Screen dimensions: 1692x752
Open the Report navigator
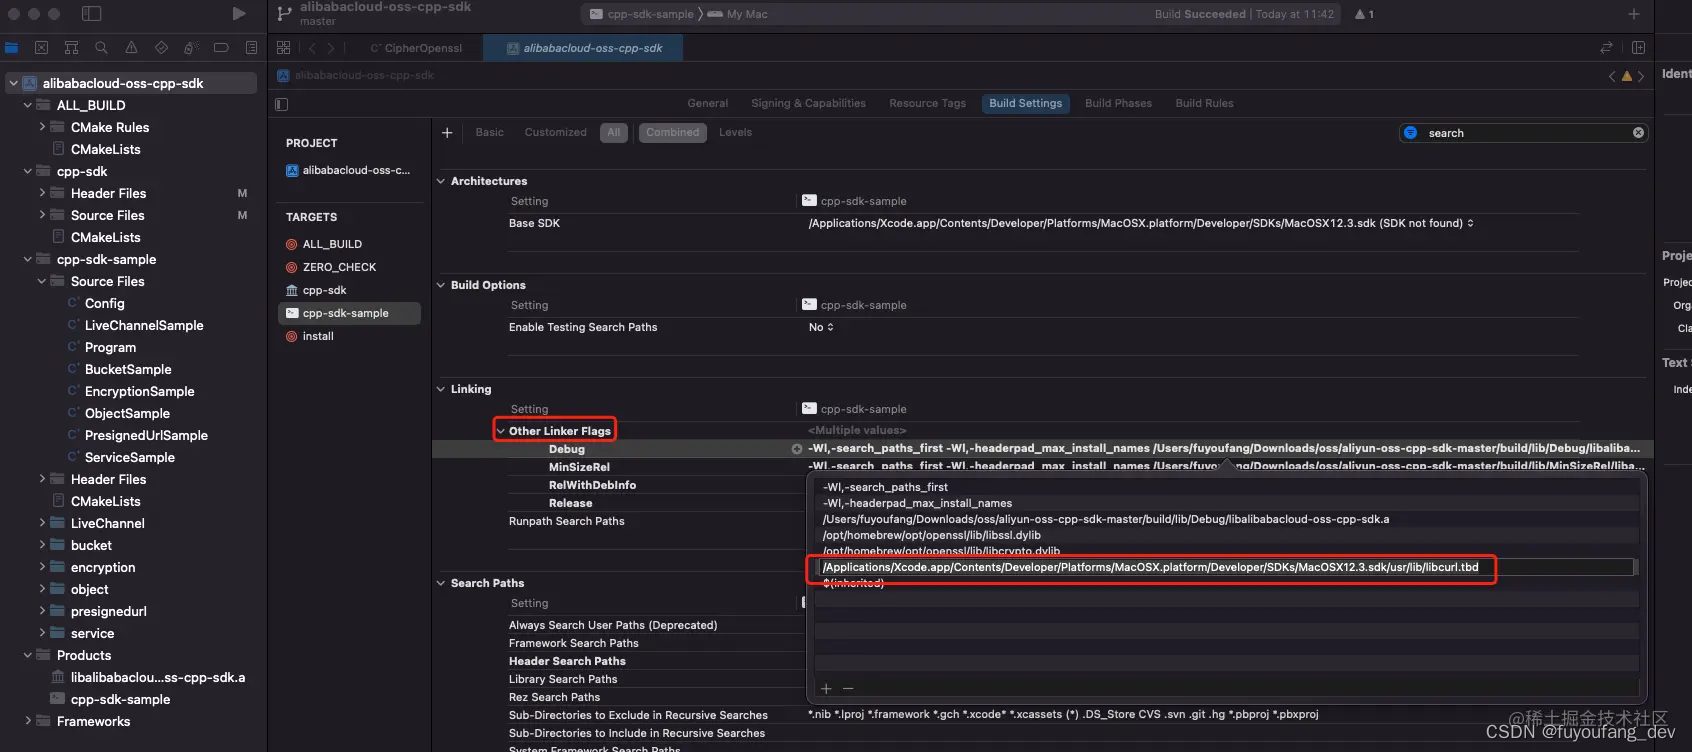click(251, 47)
